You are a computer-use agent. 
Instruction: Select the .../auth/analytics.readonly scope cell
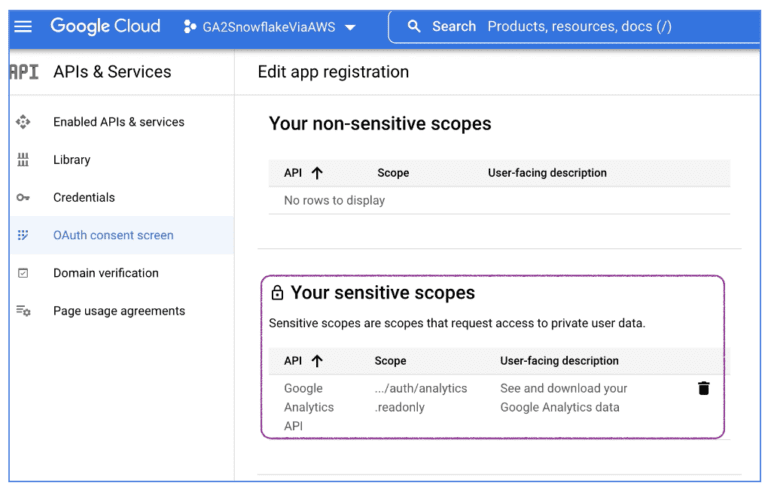421,398
